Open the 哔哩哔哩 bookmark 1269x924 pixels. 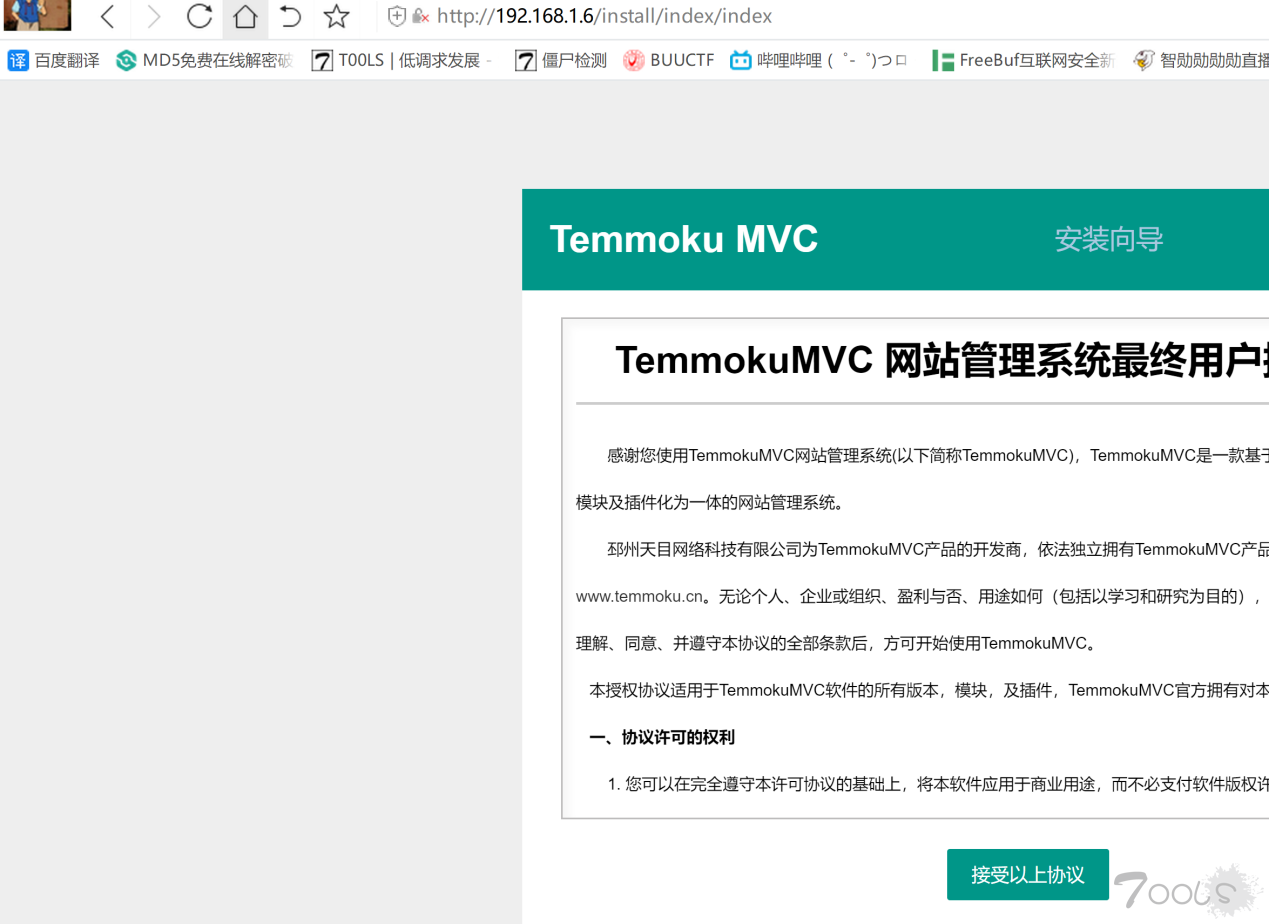[818, 60]
